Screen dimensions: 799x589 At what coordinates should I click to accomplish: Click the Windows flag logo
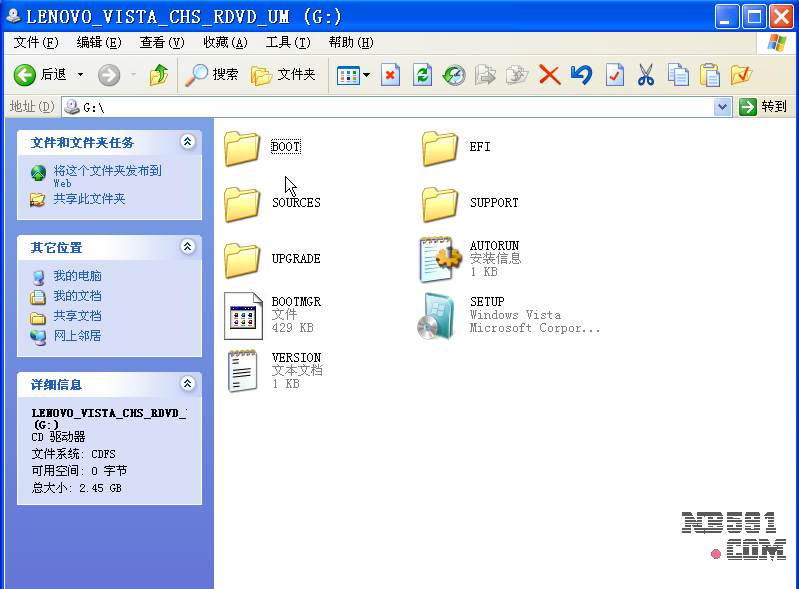[777, 43]
